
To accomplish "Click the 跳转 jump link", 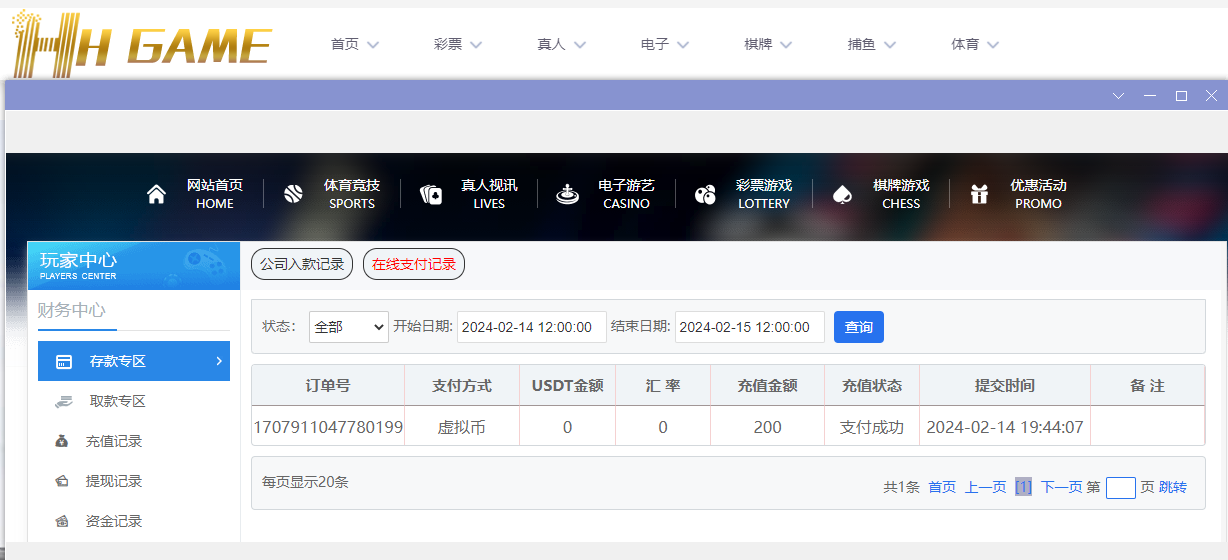I will point(1173,487).
